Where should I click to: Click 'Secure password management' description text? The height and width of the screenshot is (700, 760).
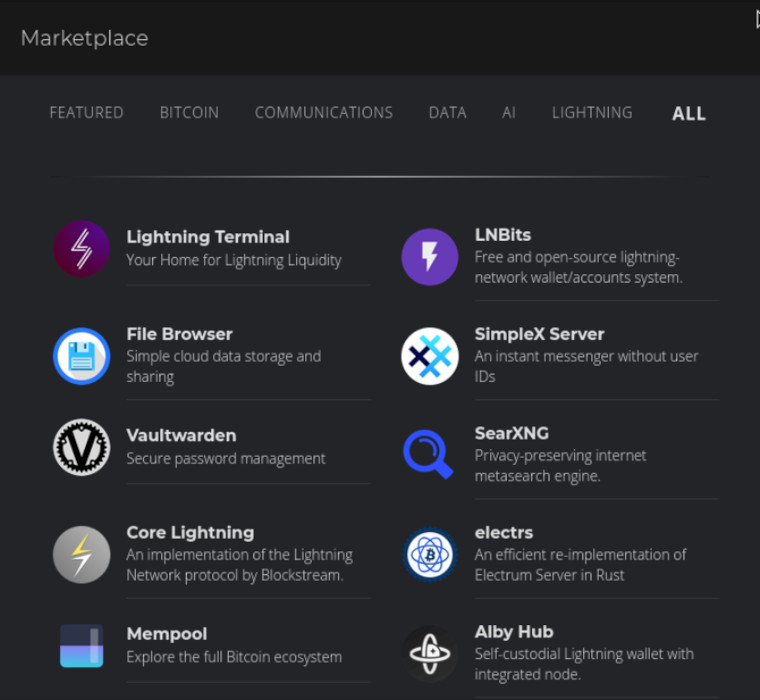[226, 459]
